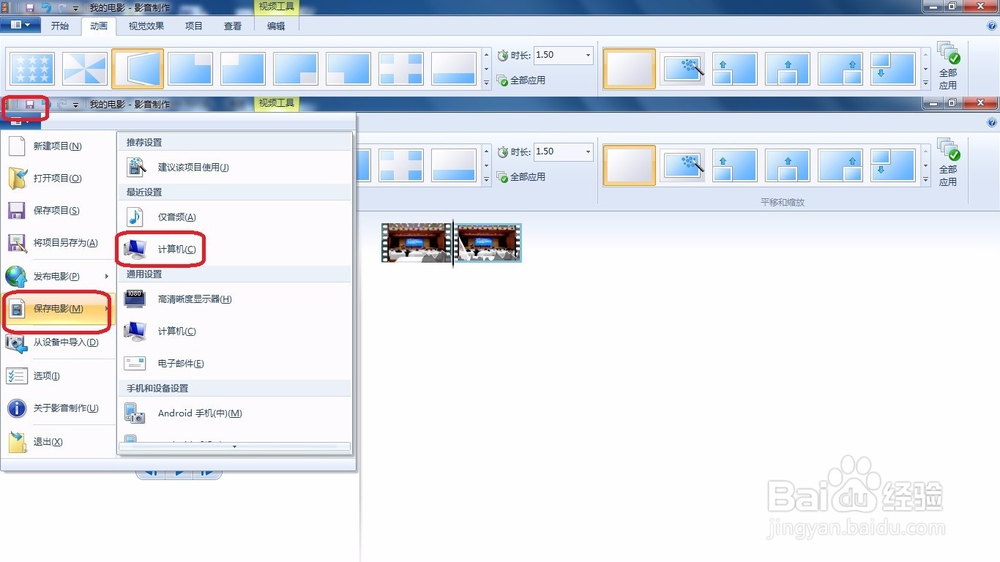Expand the transitions gallery in the upper ribbon
Image resolution: width=1000 pixels, height=562 pixels.
pyautogui.click(x=487, y=82)
